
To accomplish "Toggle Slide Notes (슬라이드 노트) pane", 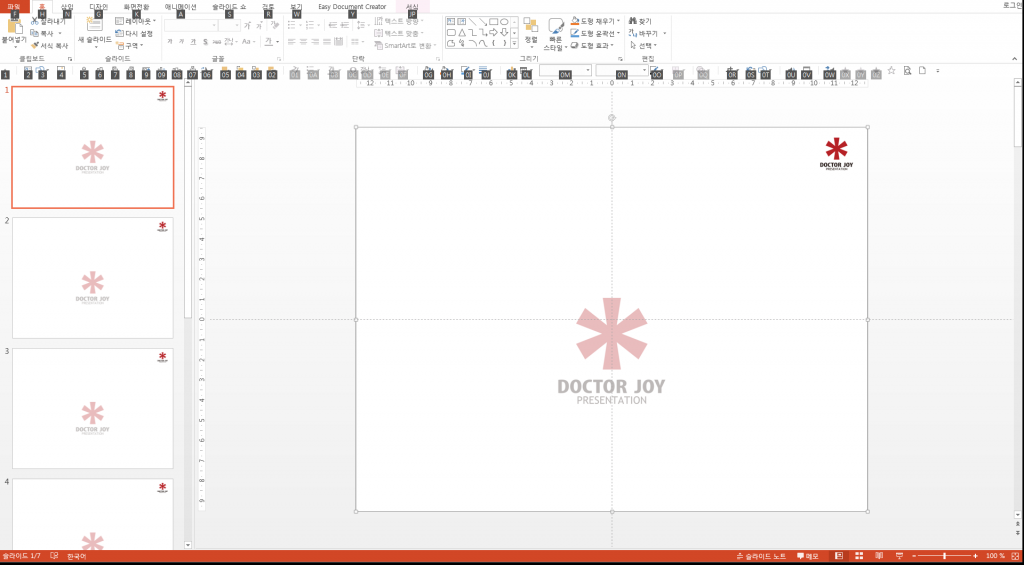I will click(x=761, y=556).
